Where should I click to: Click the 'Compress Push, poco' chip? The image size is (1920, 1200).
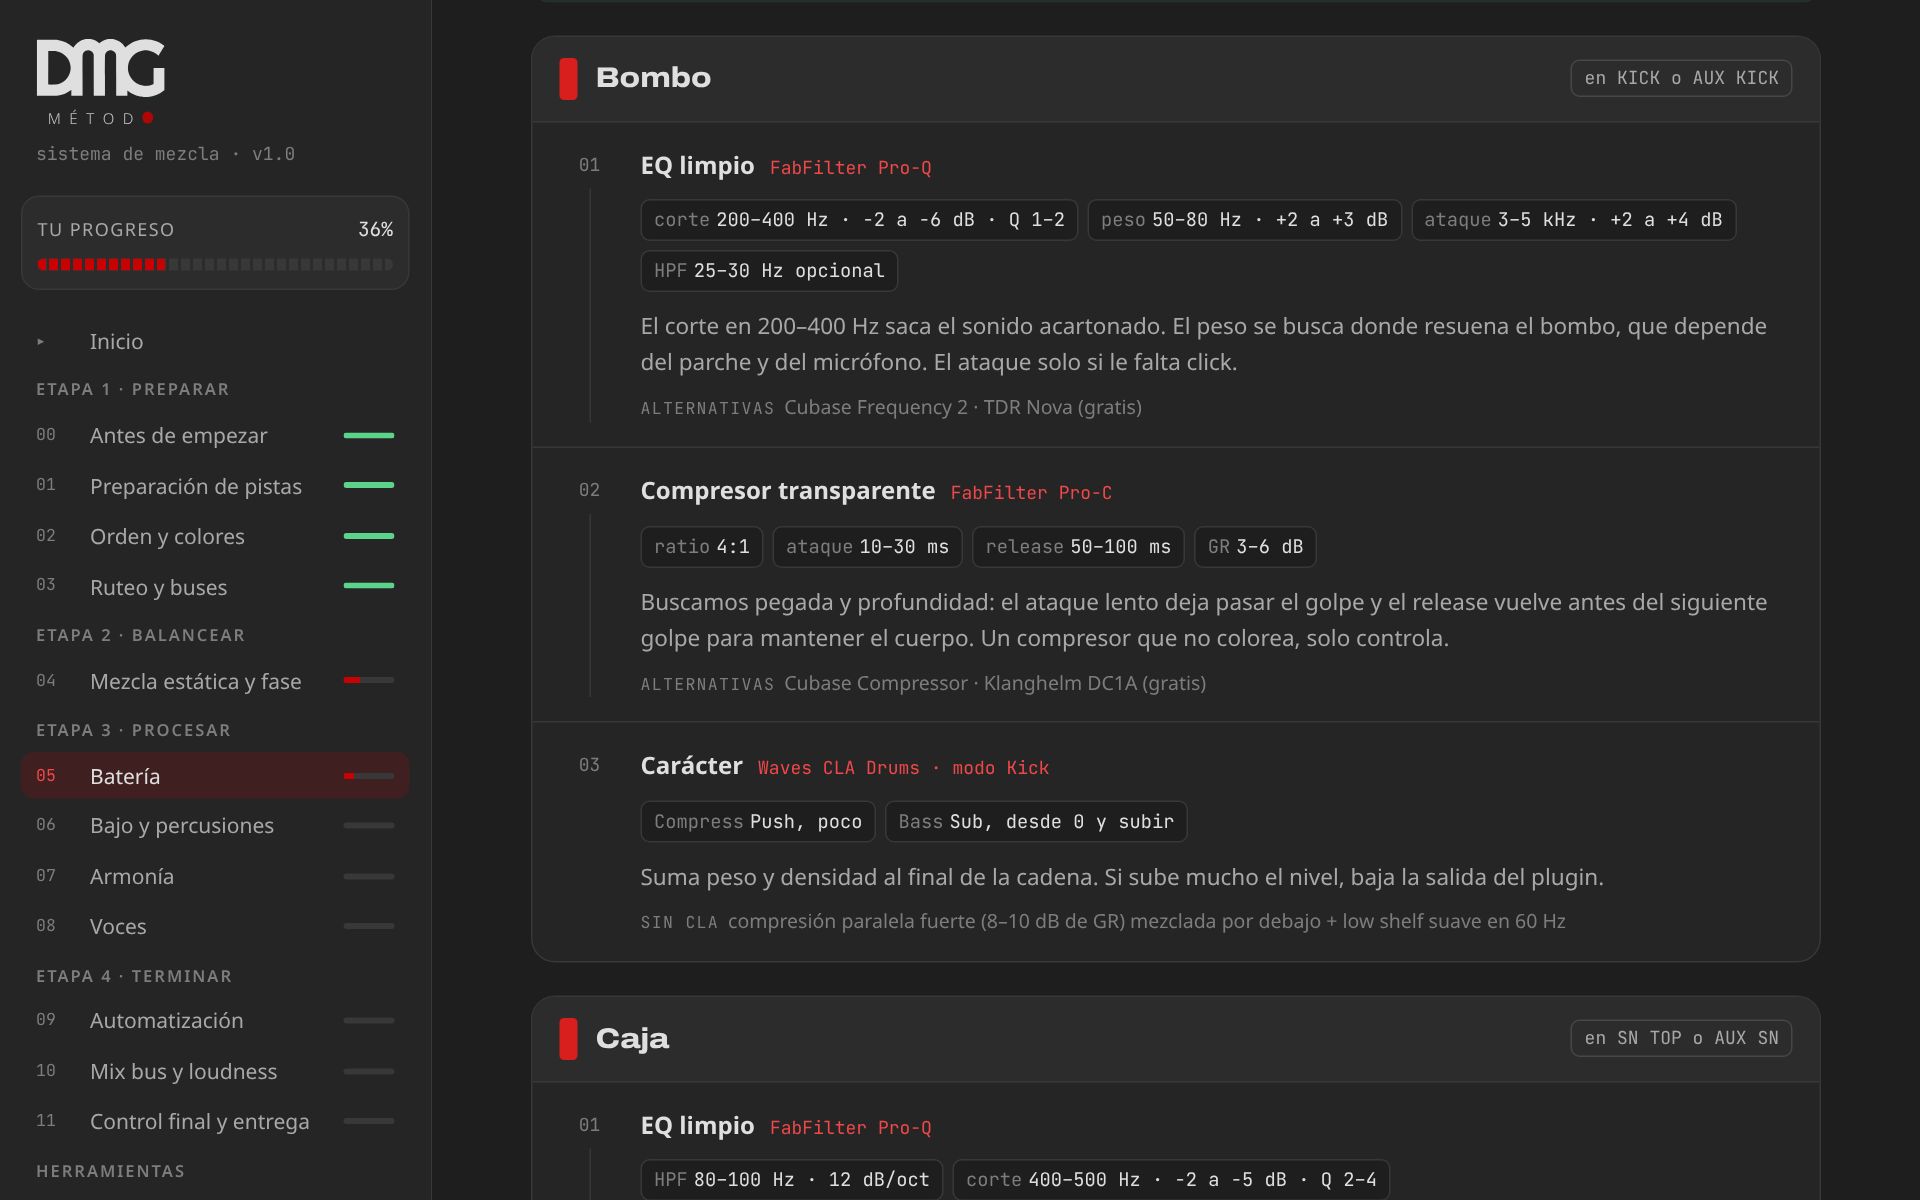tap(758, 822)
